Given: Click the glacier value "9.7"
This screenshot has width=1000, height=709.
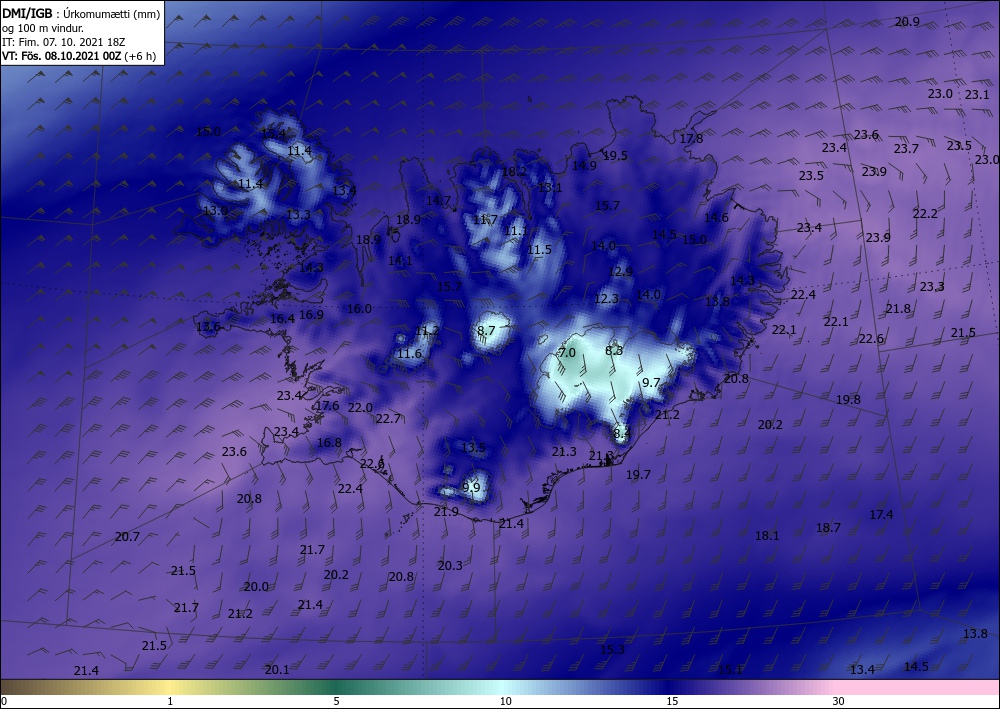Looking at the screenshot, I should tap(651, 383).
